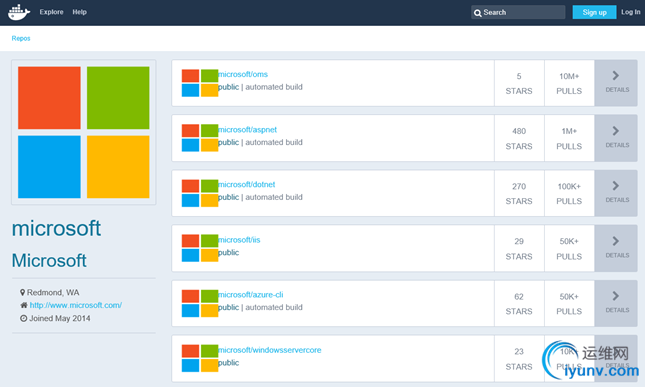The image size is (645, 387).
Task: Open the Help menu
Action: point(79,12)
